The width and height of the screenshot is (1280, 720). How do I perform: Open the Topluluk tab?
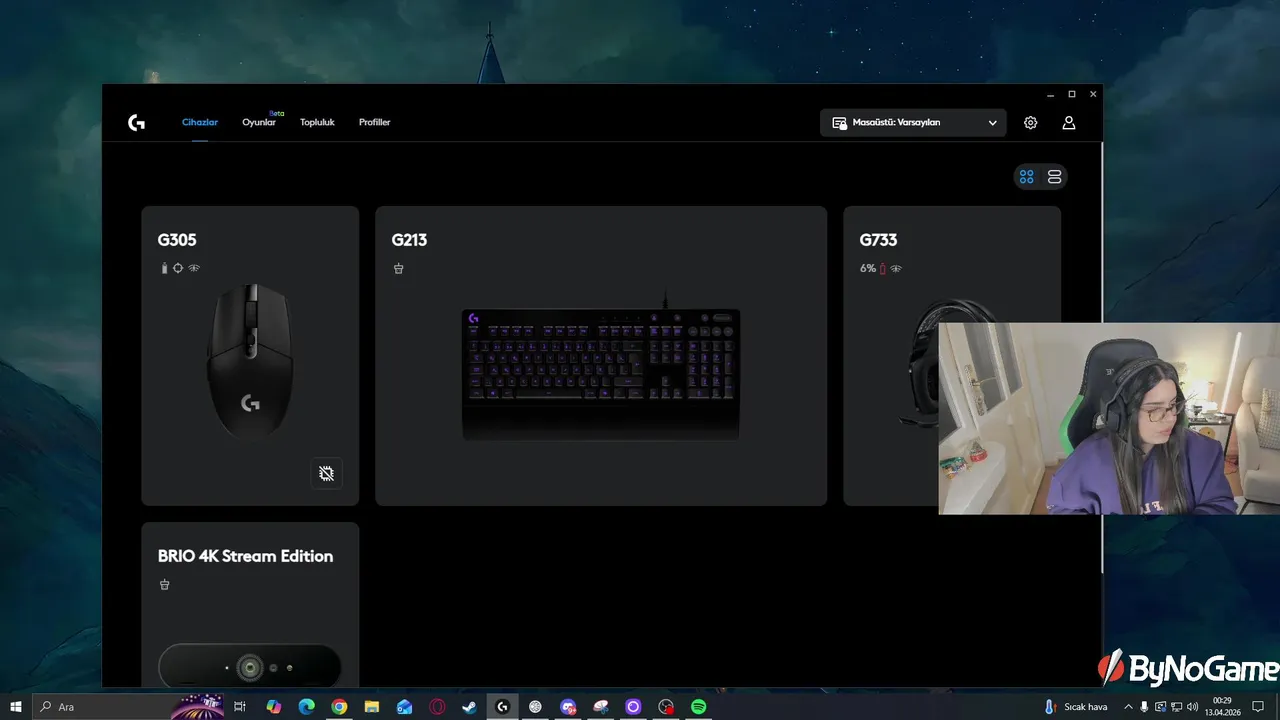317,122
